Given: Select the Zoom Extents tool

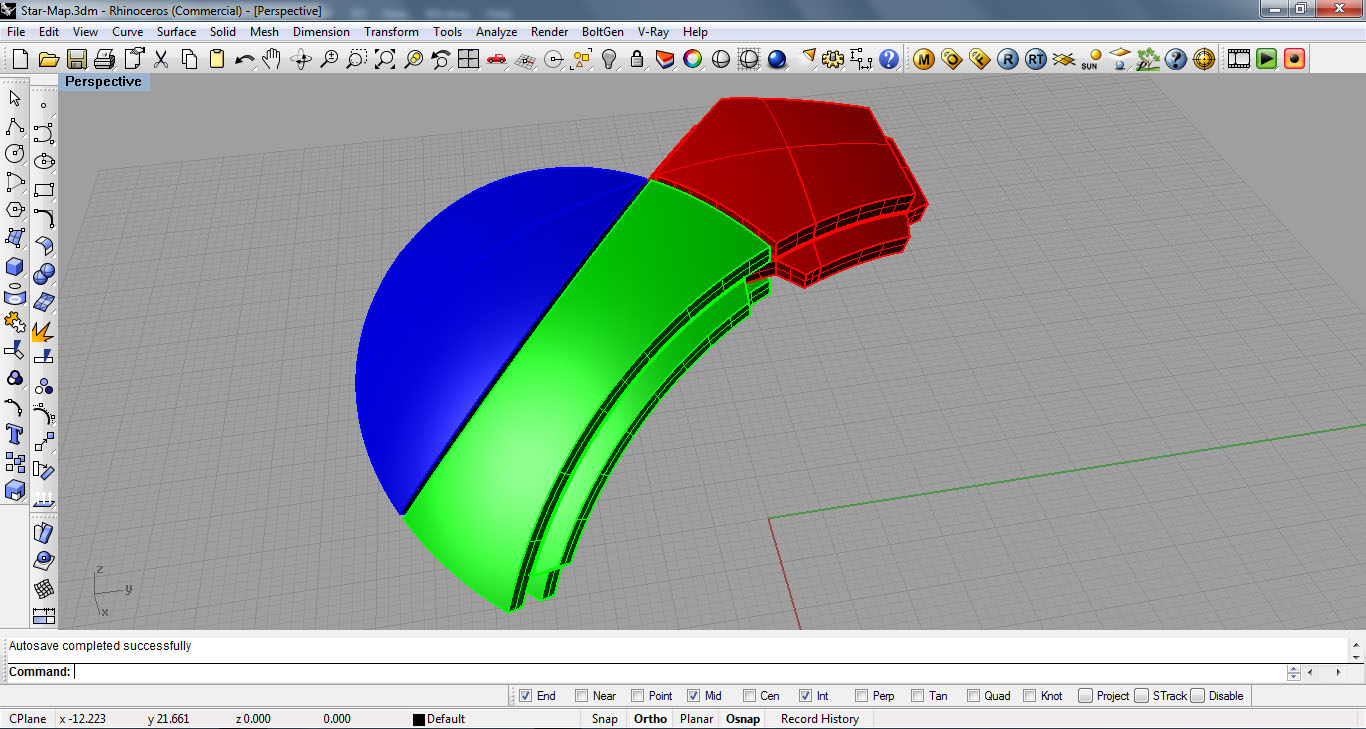Looking at the screenshot, I should point(385,60).
